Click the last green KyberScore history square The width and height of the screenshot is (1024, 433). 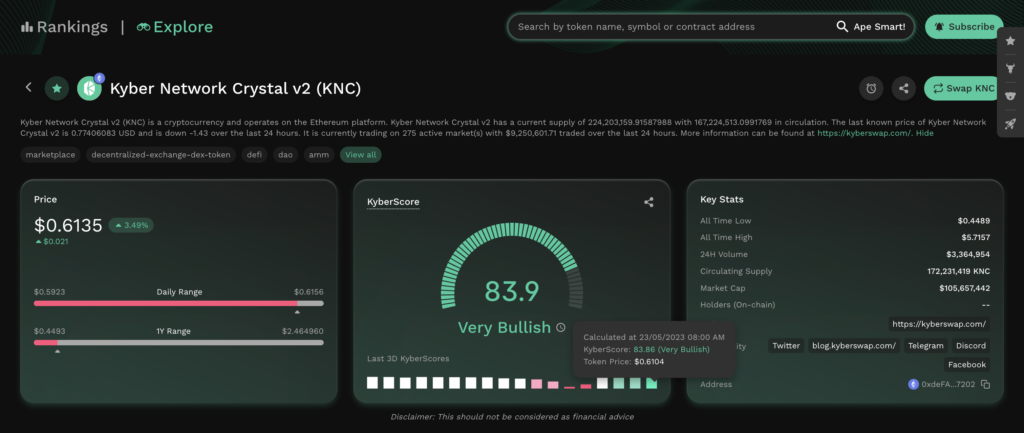pyautogui.click(x=651, y=383)
